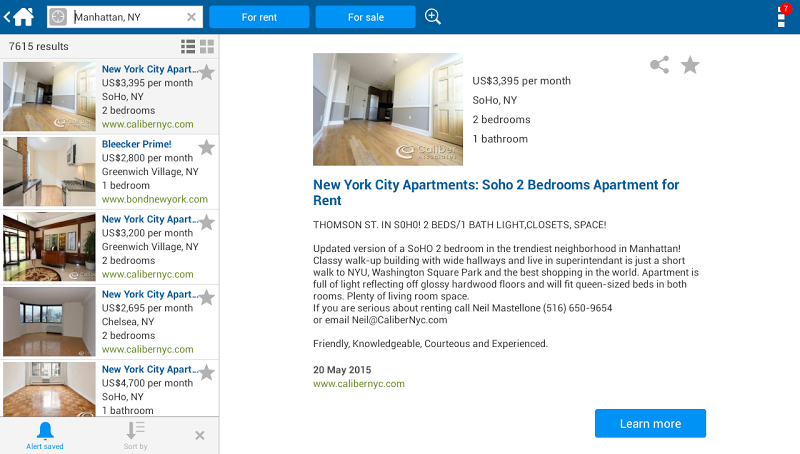Image resolution: width=800 pixels, height=454 pixels.
Task: Star the Bleecker Prime! listing
Action: (x=206, y=147)
